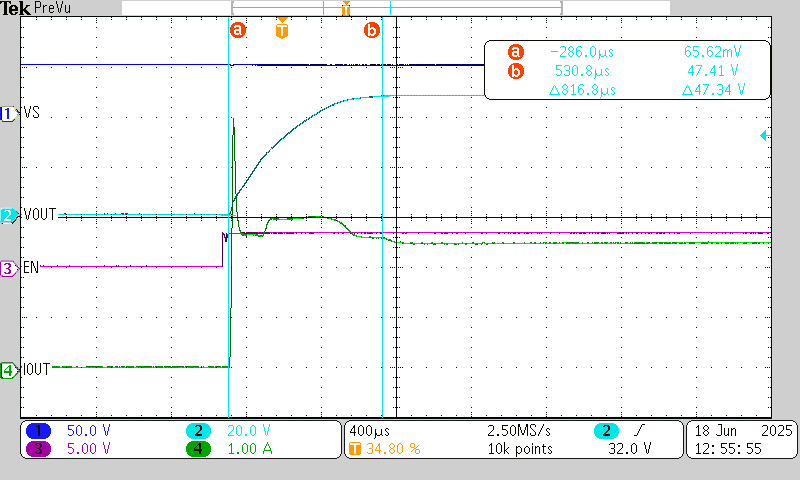Viewport: 800px width, 480px height.
Task: Click the cursor a marker above the graticule
Action: click(x=238, y=30)
